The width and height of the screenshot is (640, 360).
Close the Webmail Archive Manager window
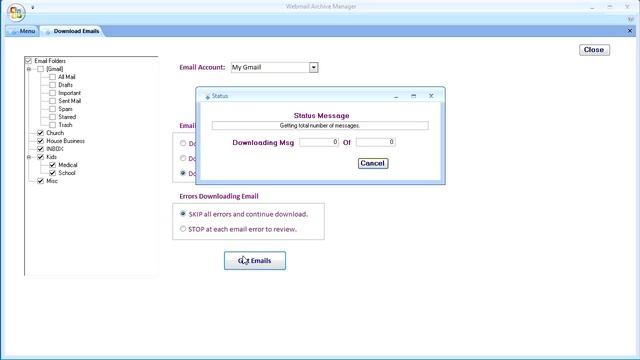(x=627, y=7)
